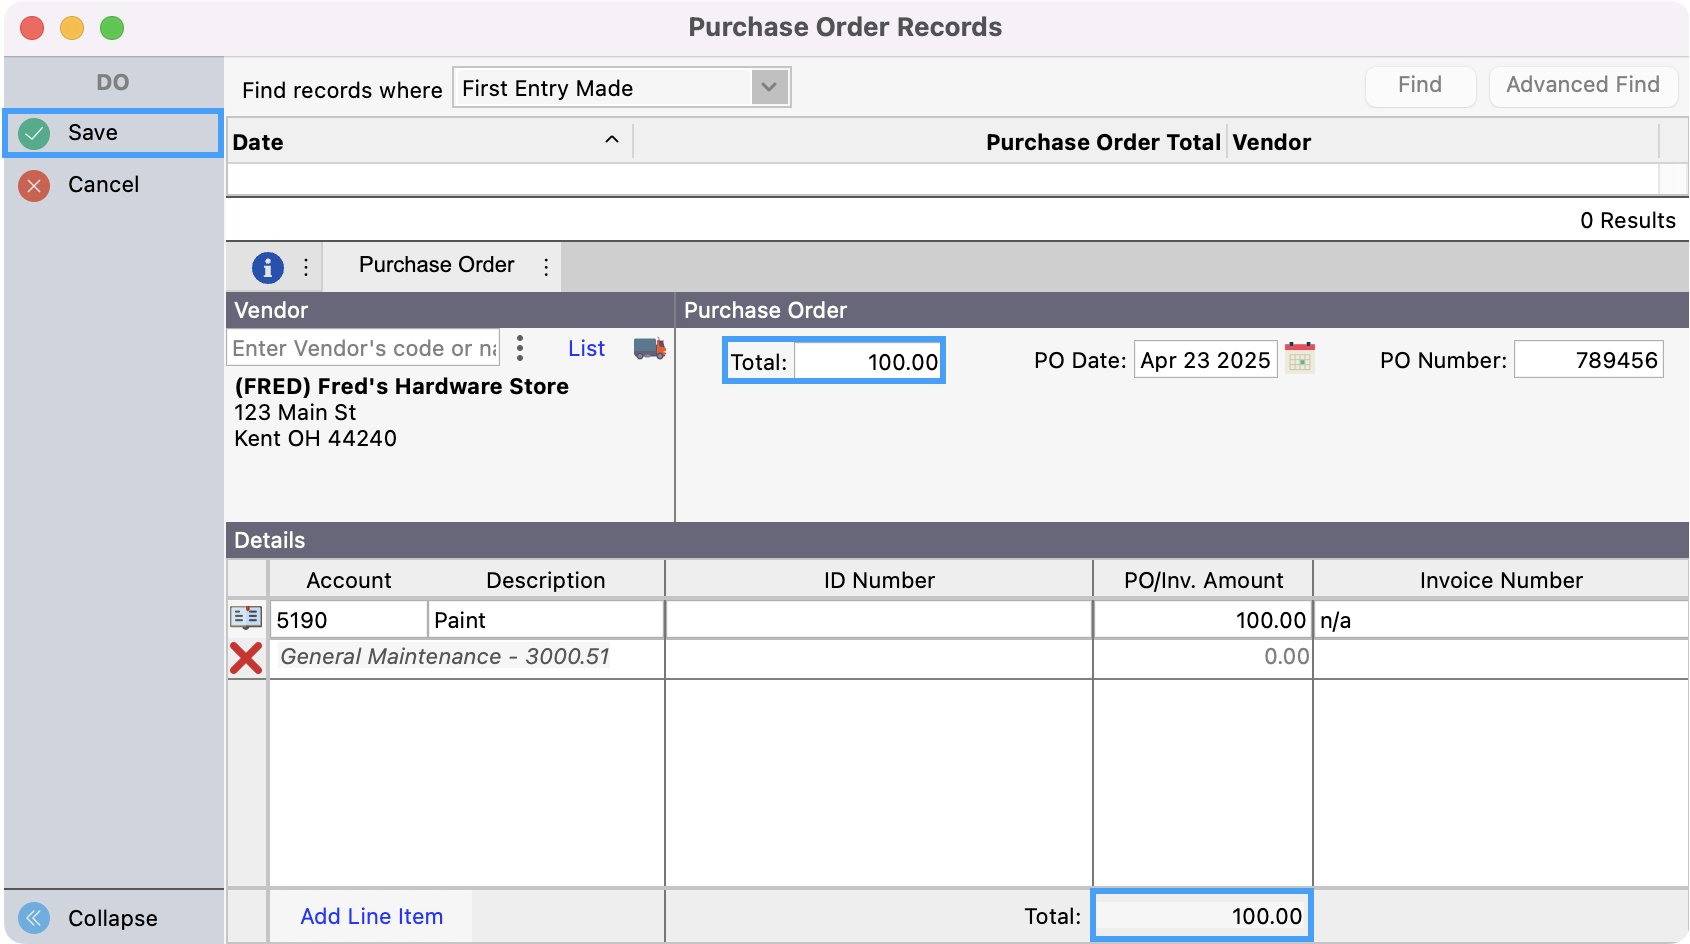Click the Collapse sidebar arrow icon
The height and width of the screenshot is (944, 1690).
(34, 918)
